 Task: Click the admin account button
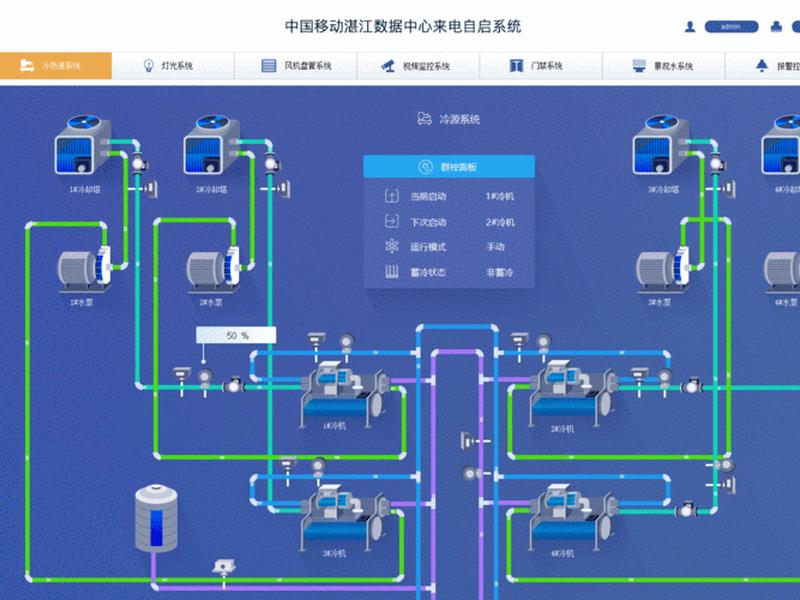coord(731,27)
